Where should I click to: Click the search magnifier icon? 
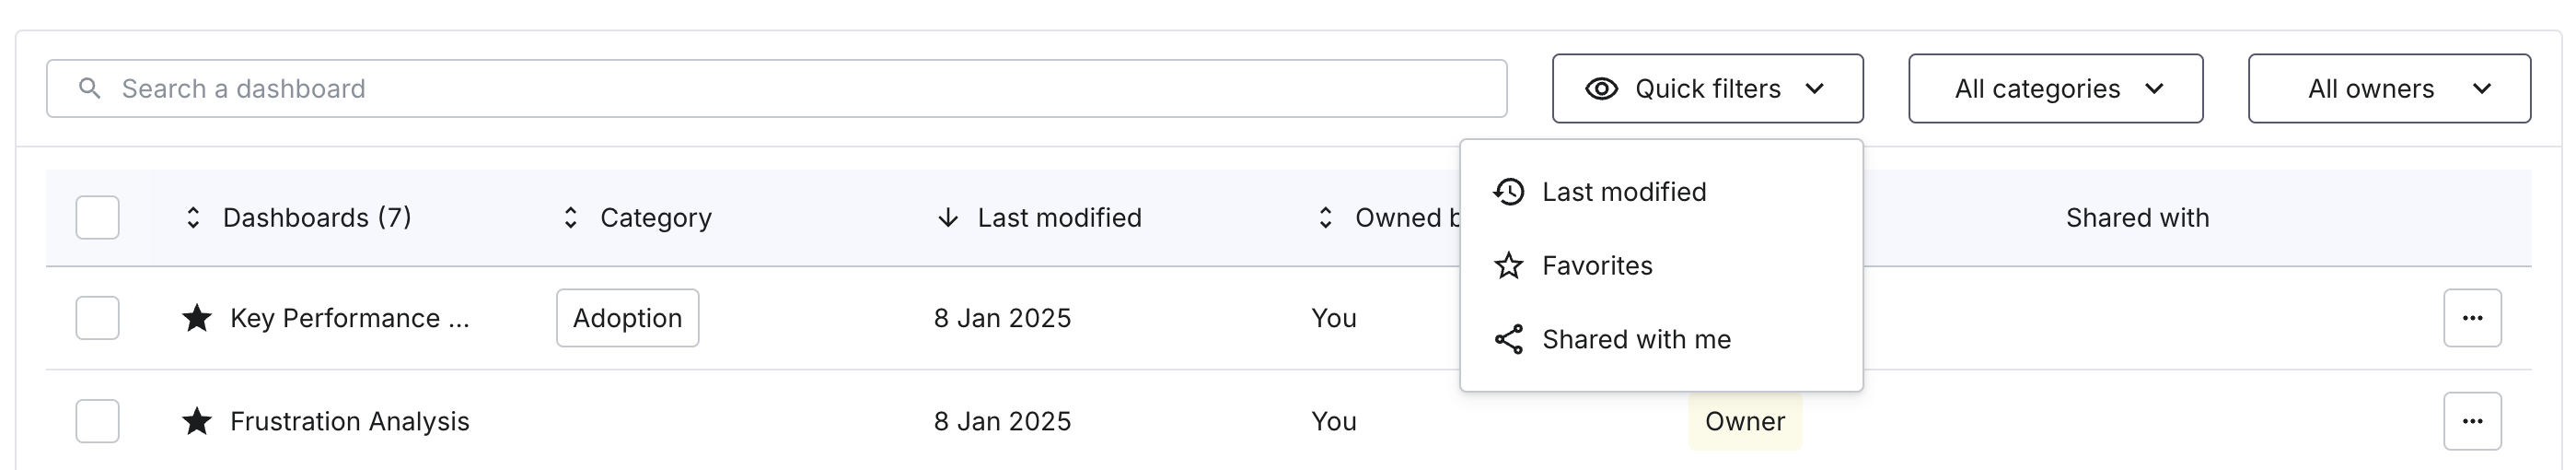click(90, 89)
